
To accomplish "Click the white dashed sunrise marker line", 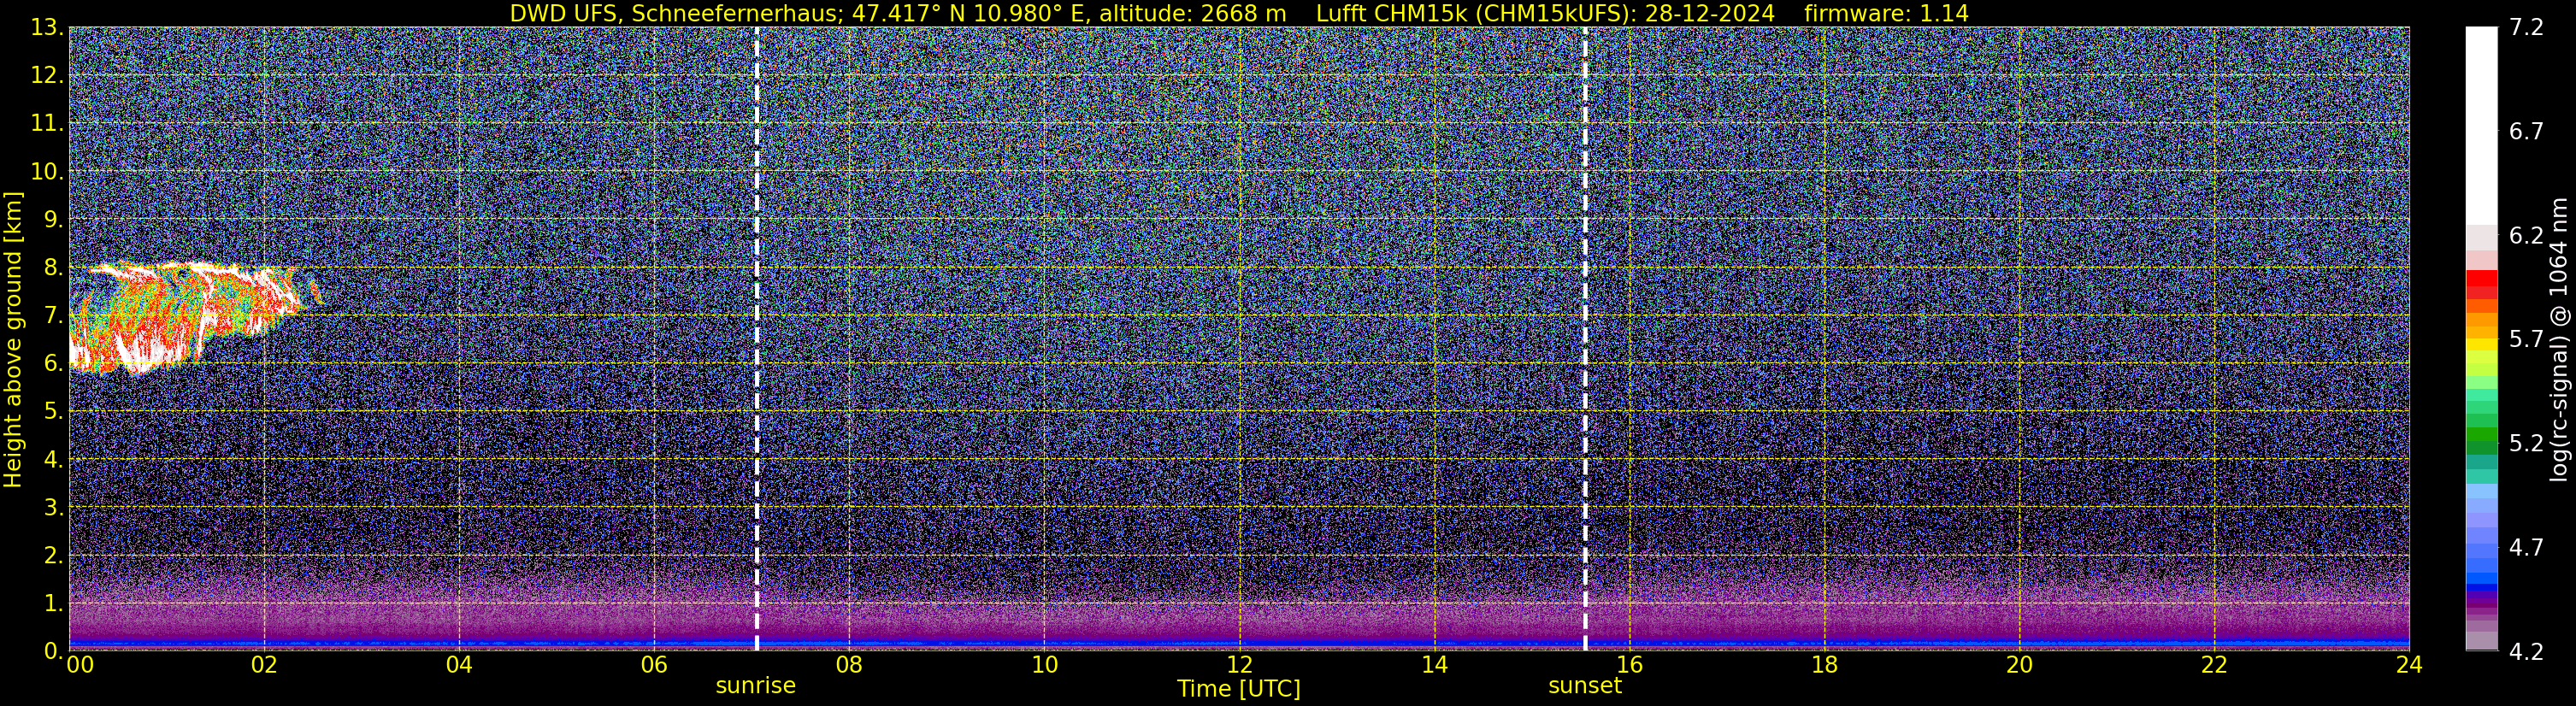I will (x=757, y=339).
